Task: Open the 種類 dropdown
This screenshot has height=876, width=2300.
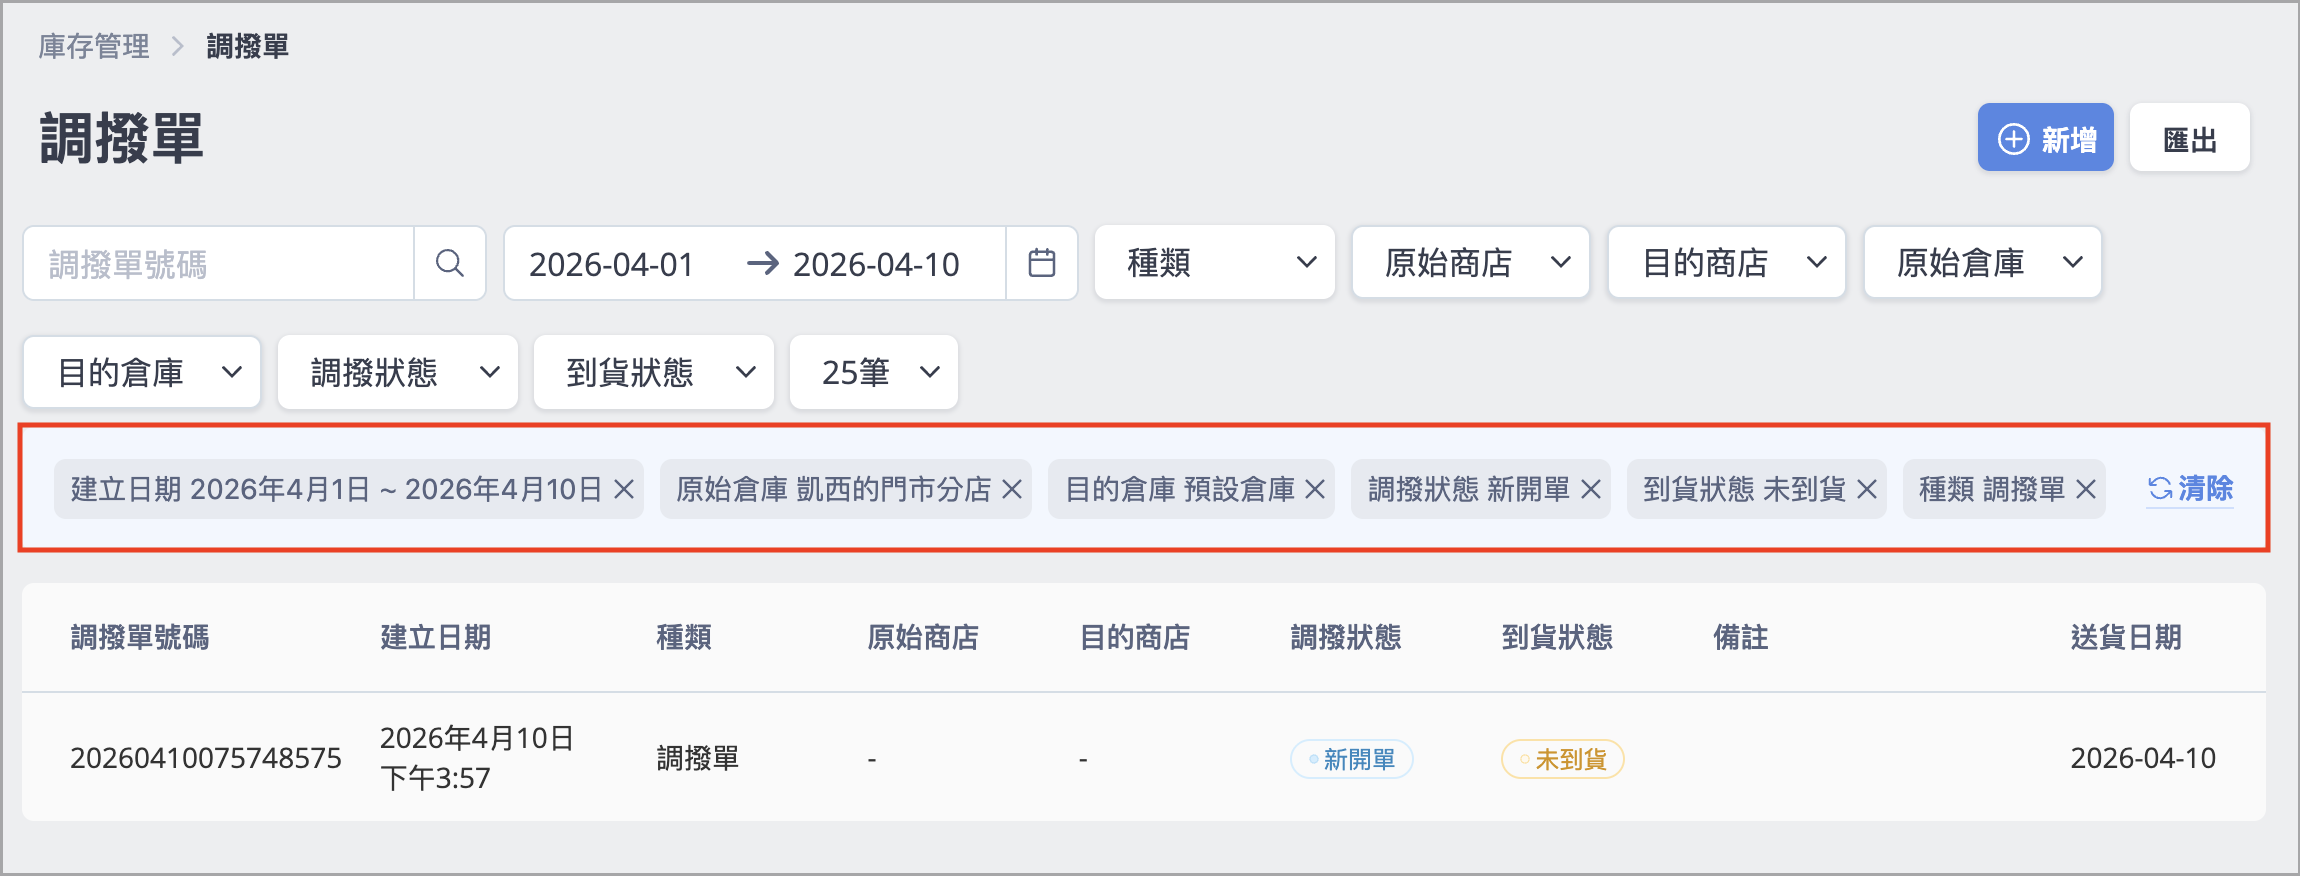Action: 1215,263
